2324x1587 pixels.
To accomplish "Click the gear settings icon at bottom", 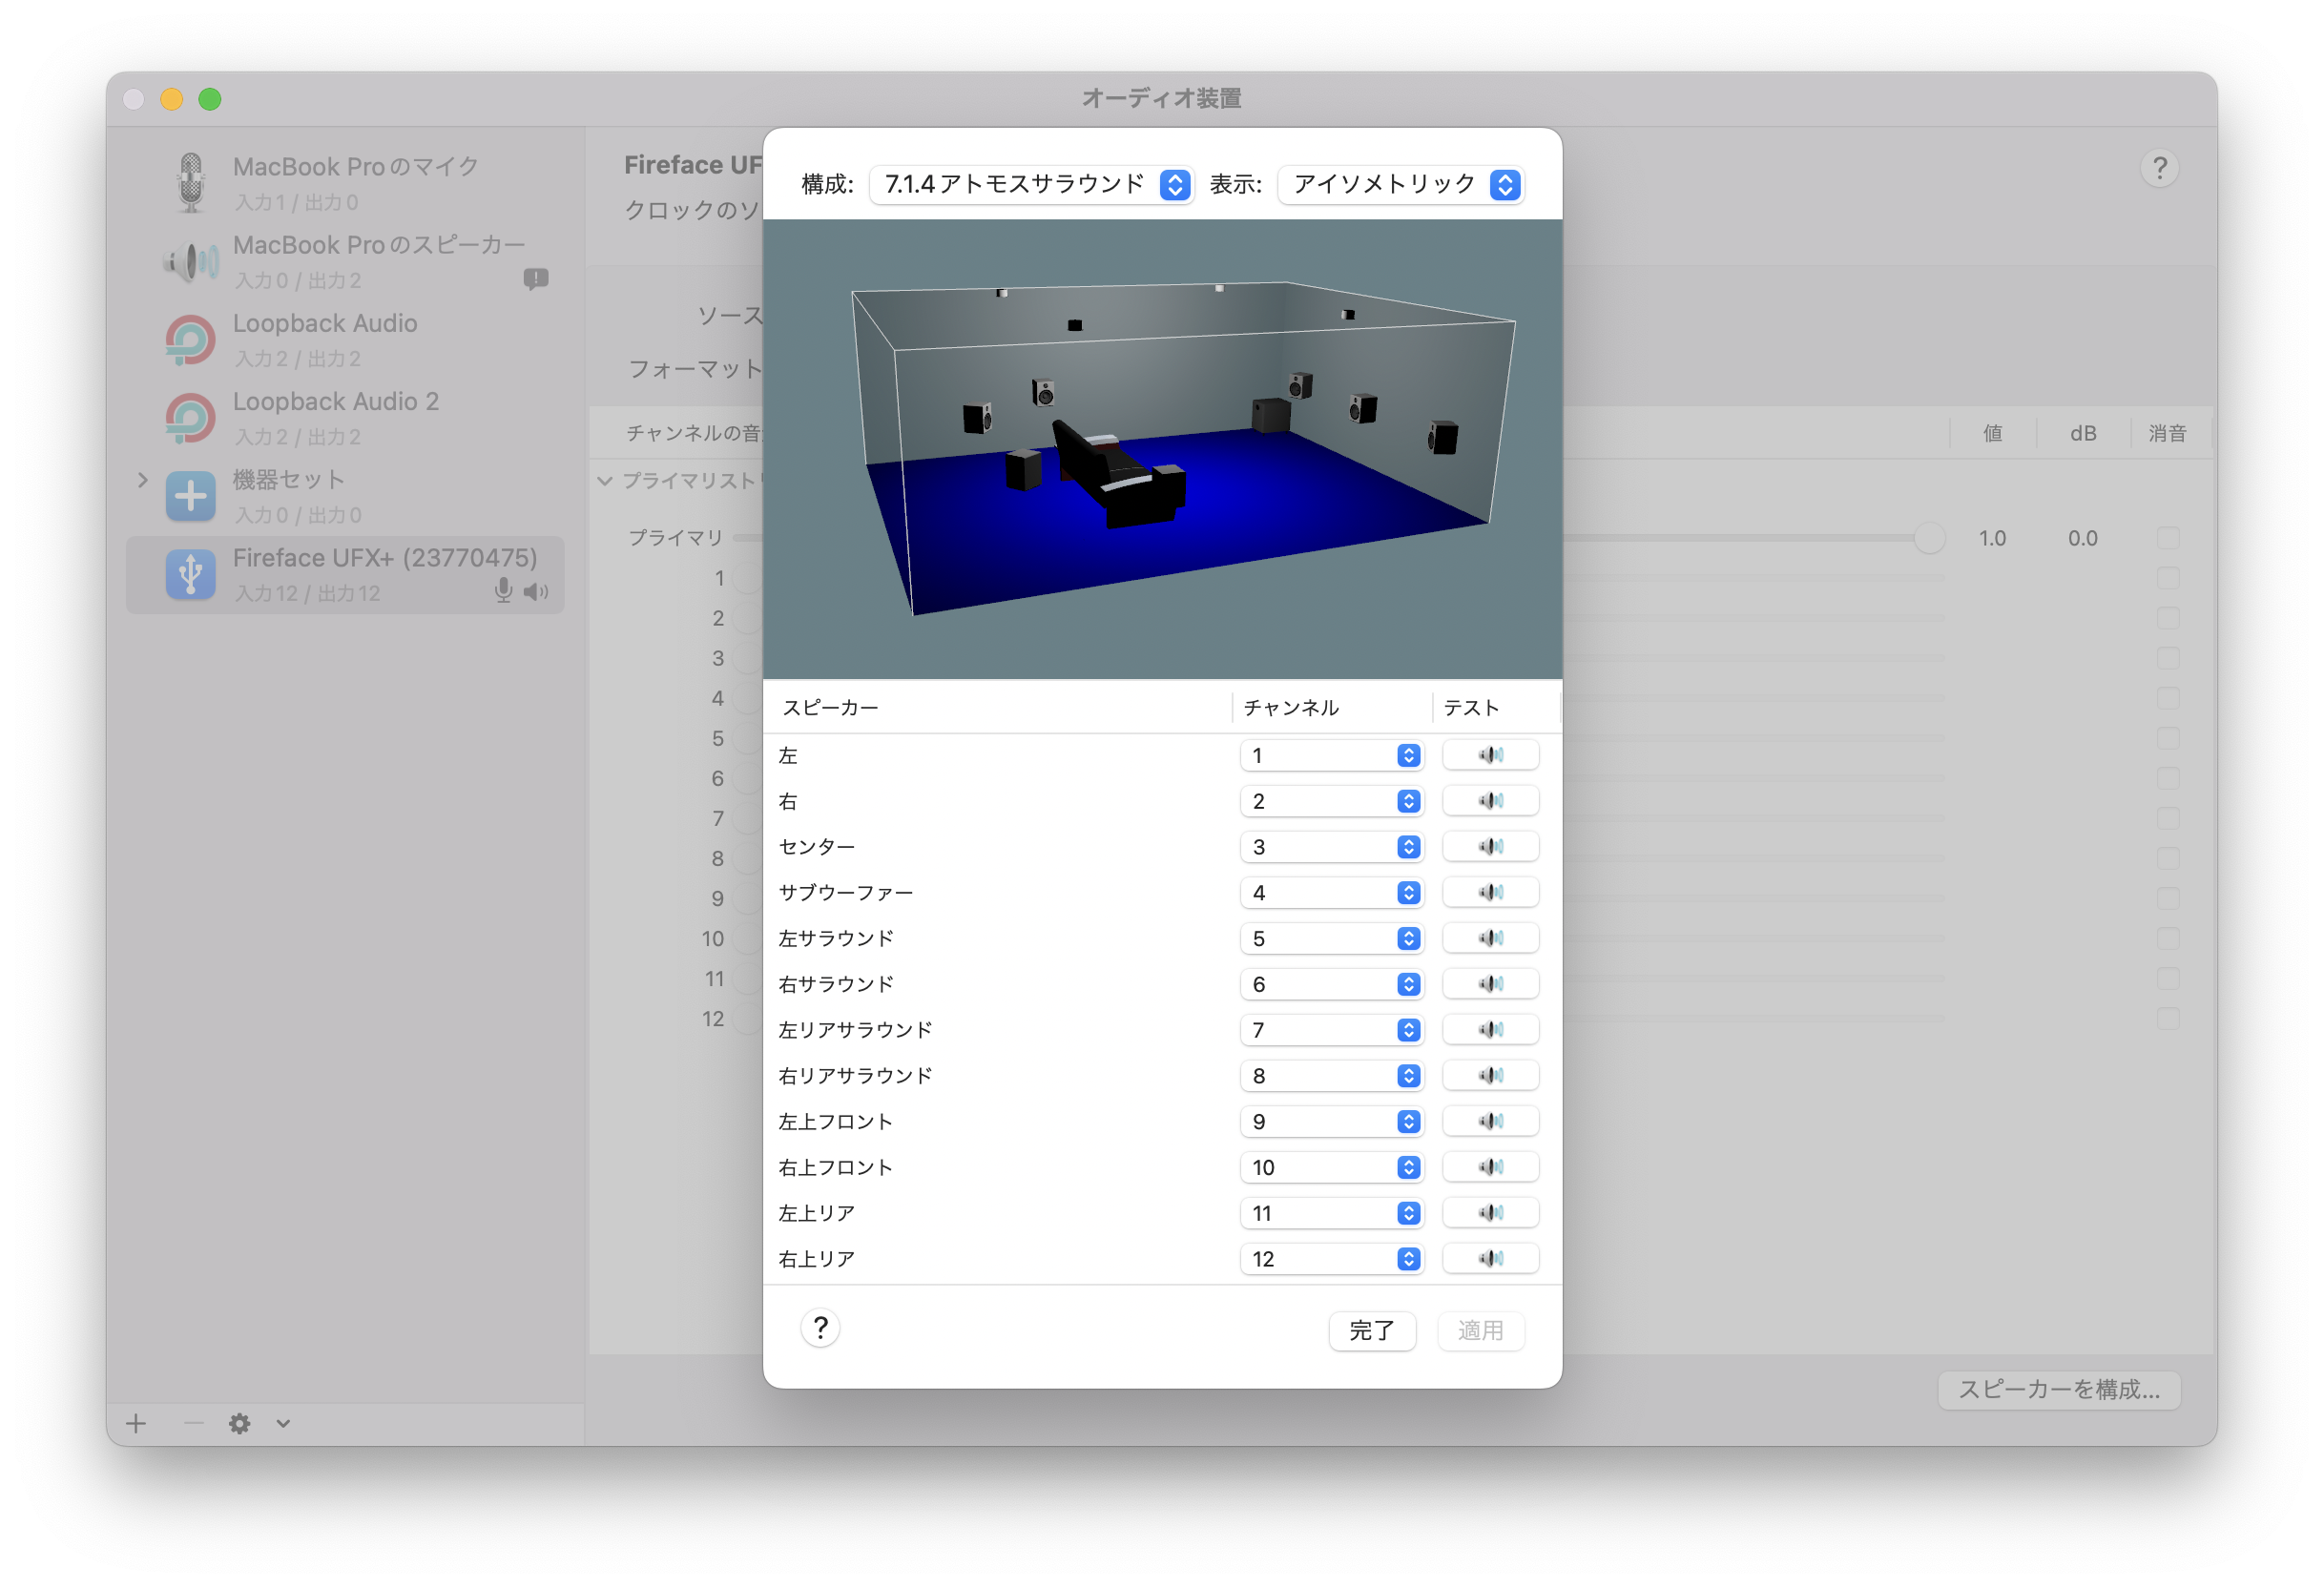I will pos(239,1423).
